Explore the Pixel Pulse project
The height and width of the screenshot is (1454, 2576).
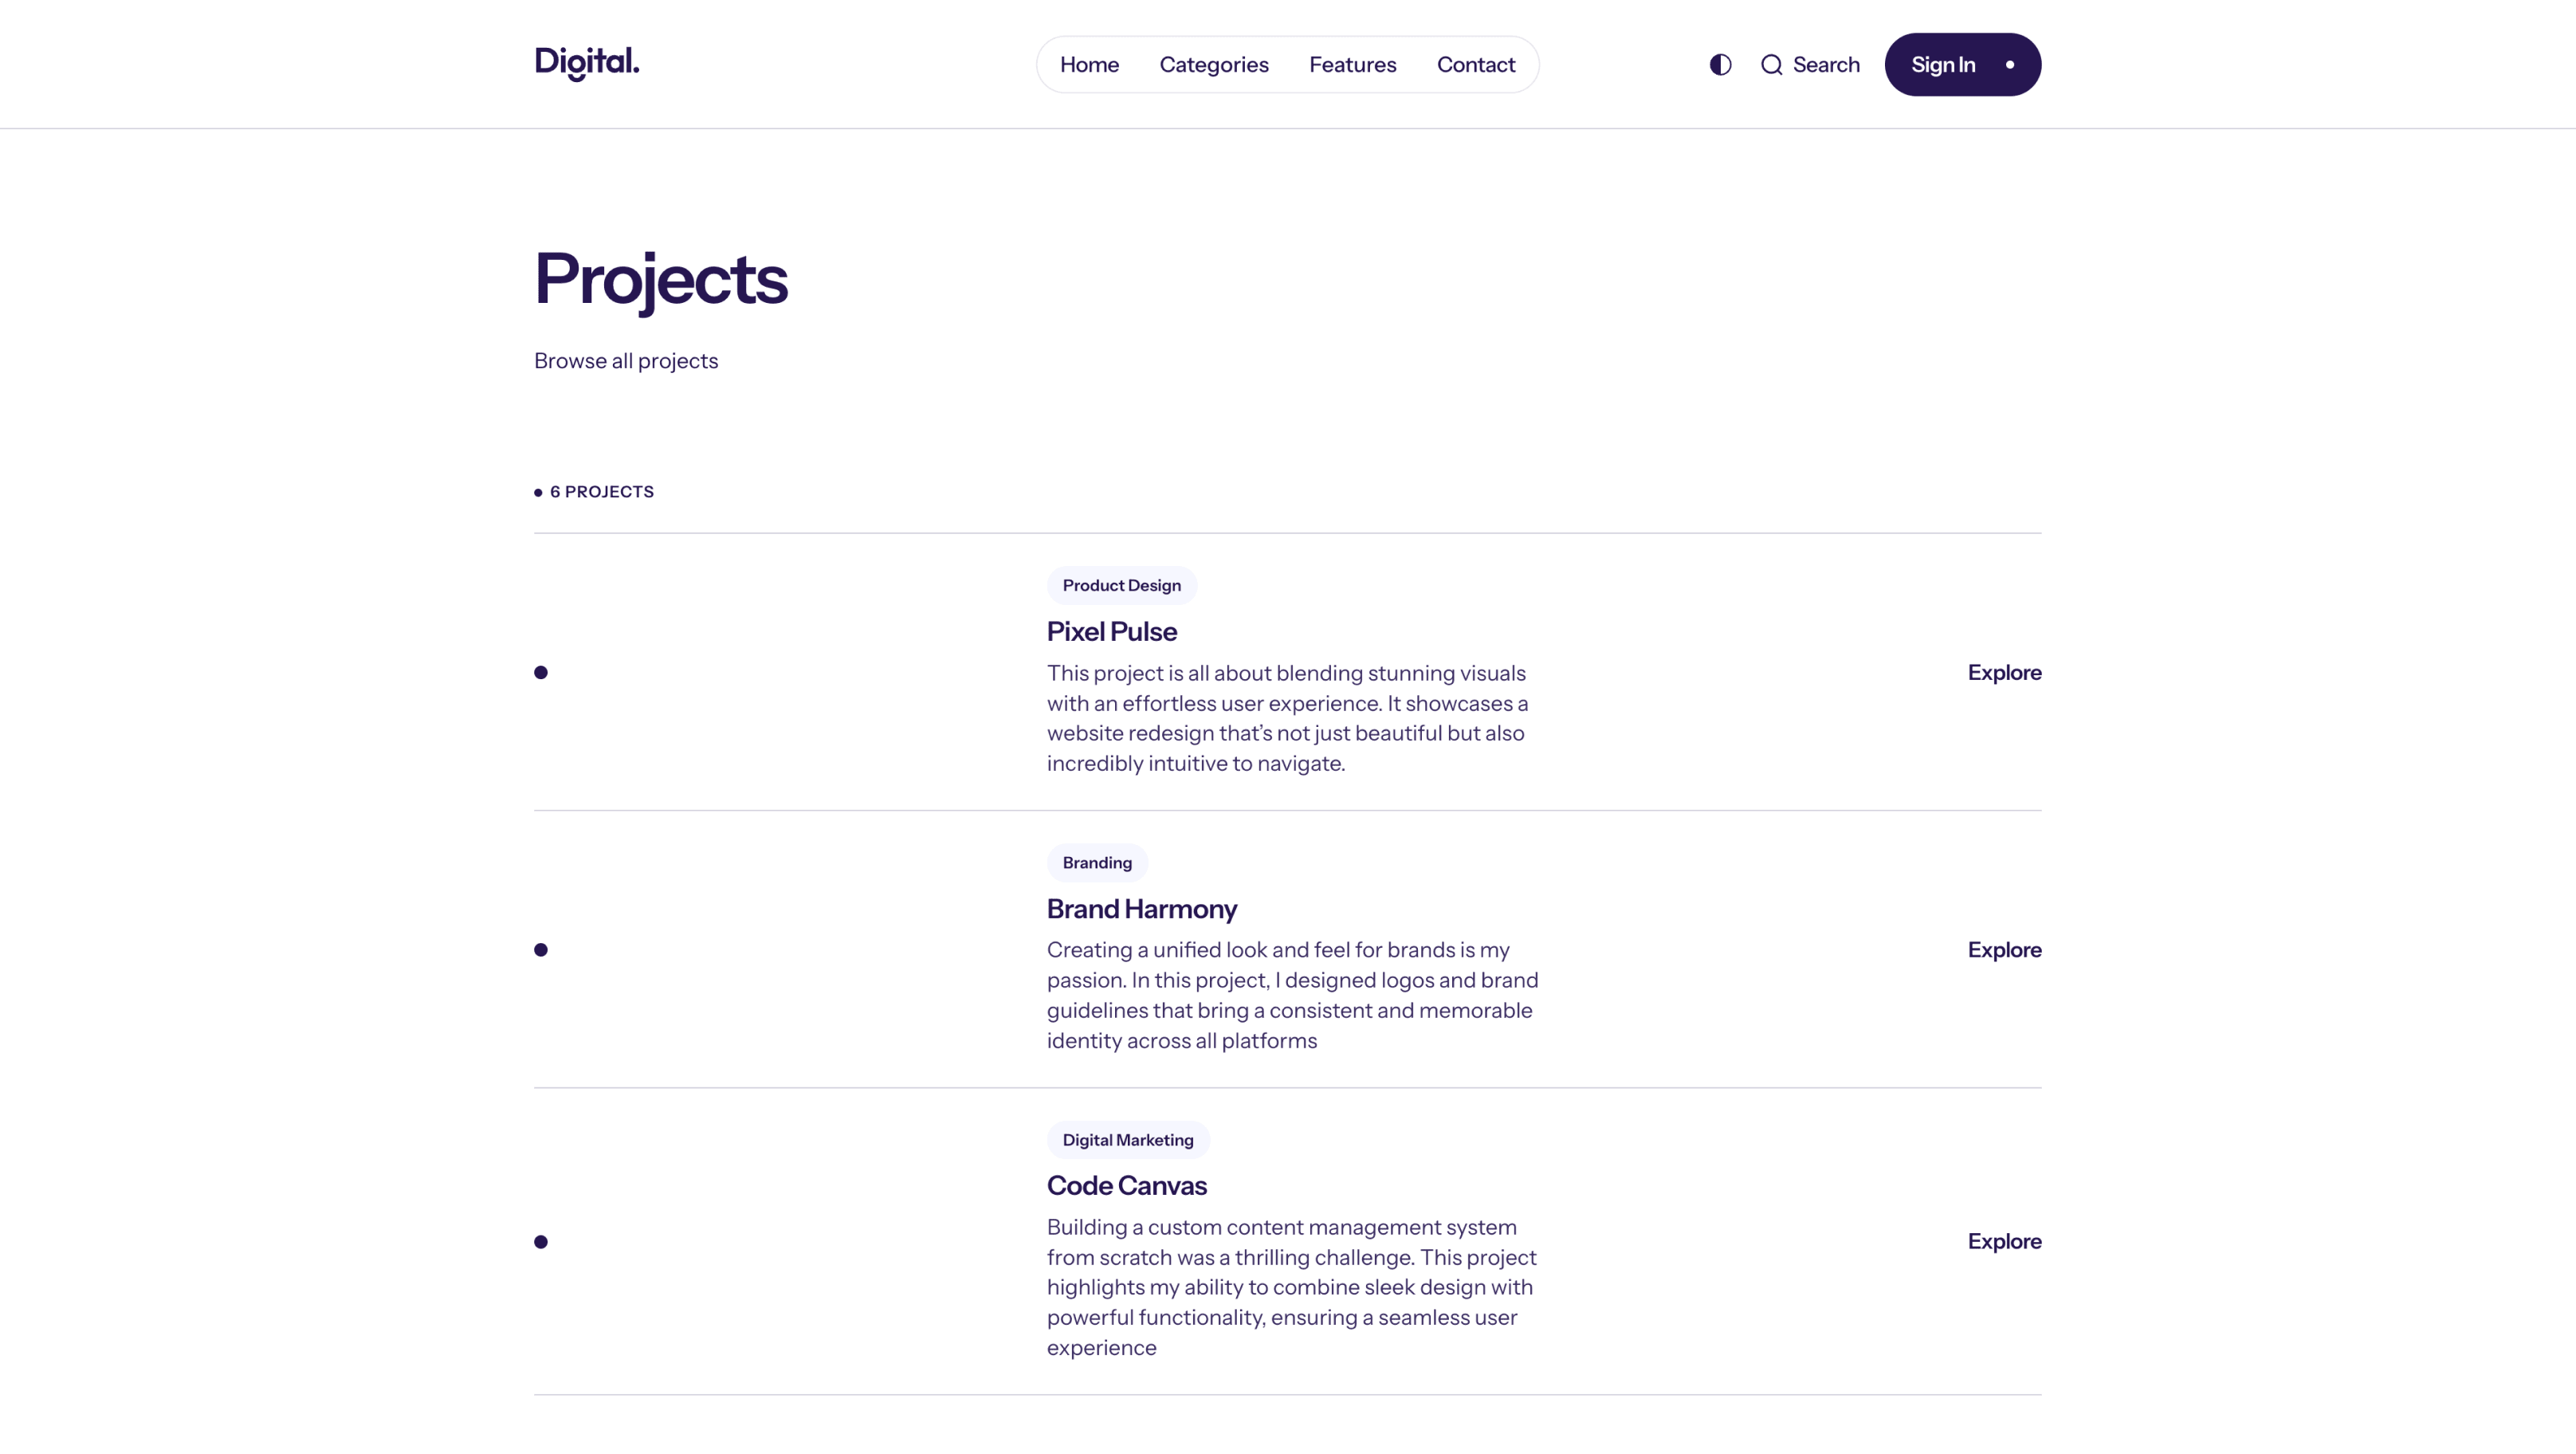2004,672
